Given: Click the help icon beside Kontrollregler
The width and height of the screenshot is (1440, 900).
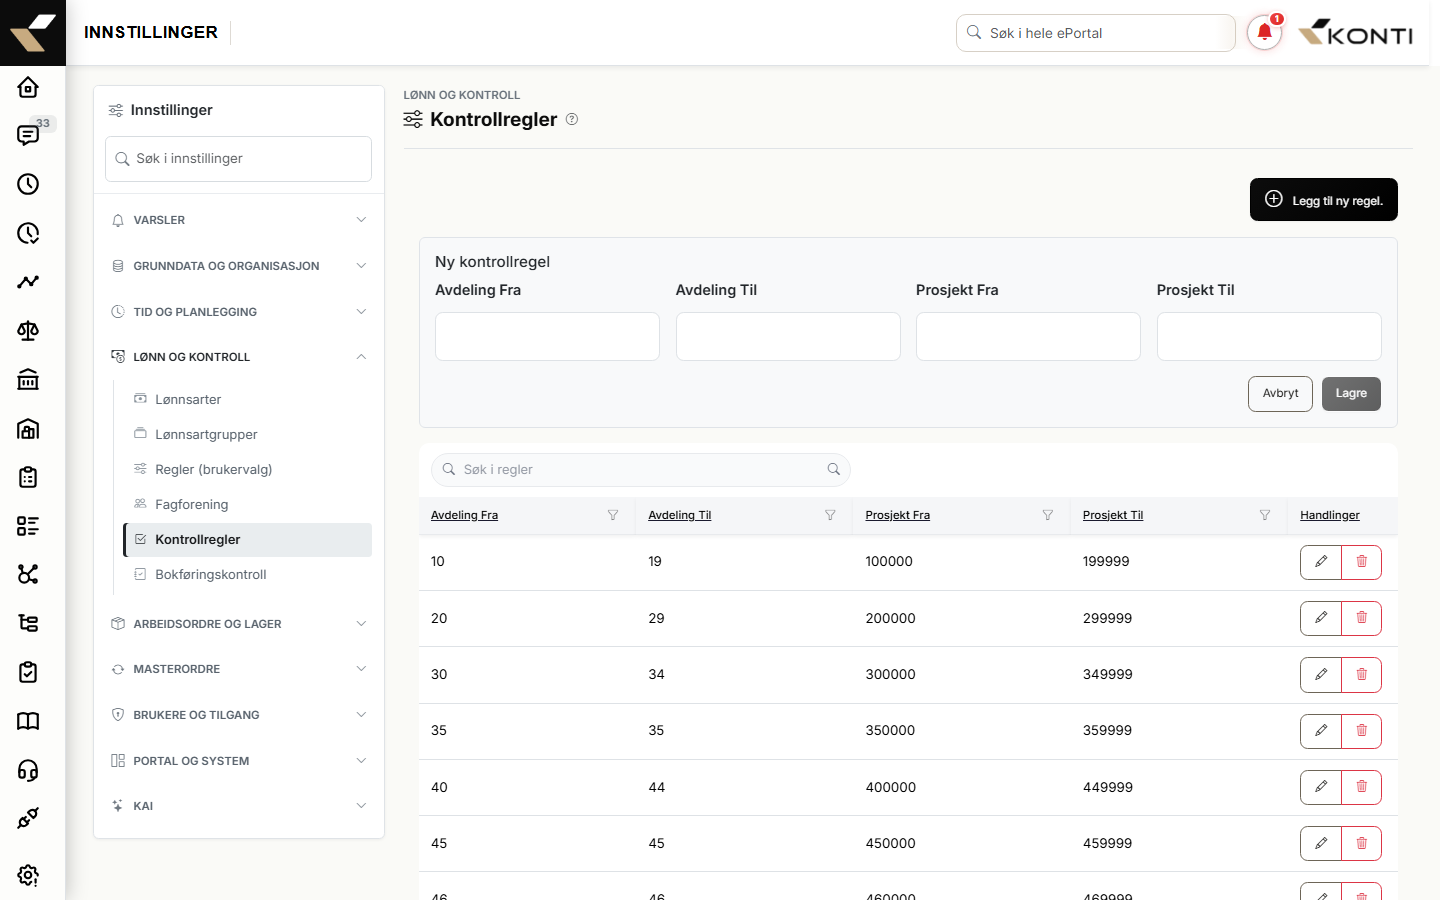Looking at the screenshot, I should tap(572, 119).
